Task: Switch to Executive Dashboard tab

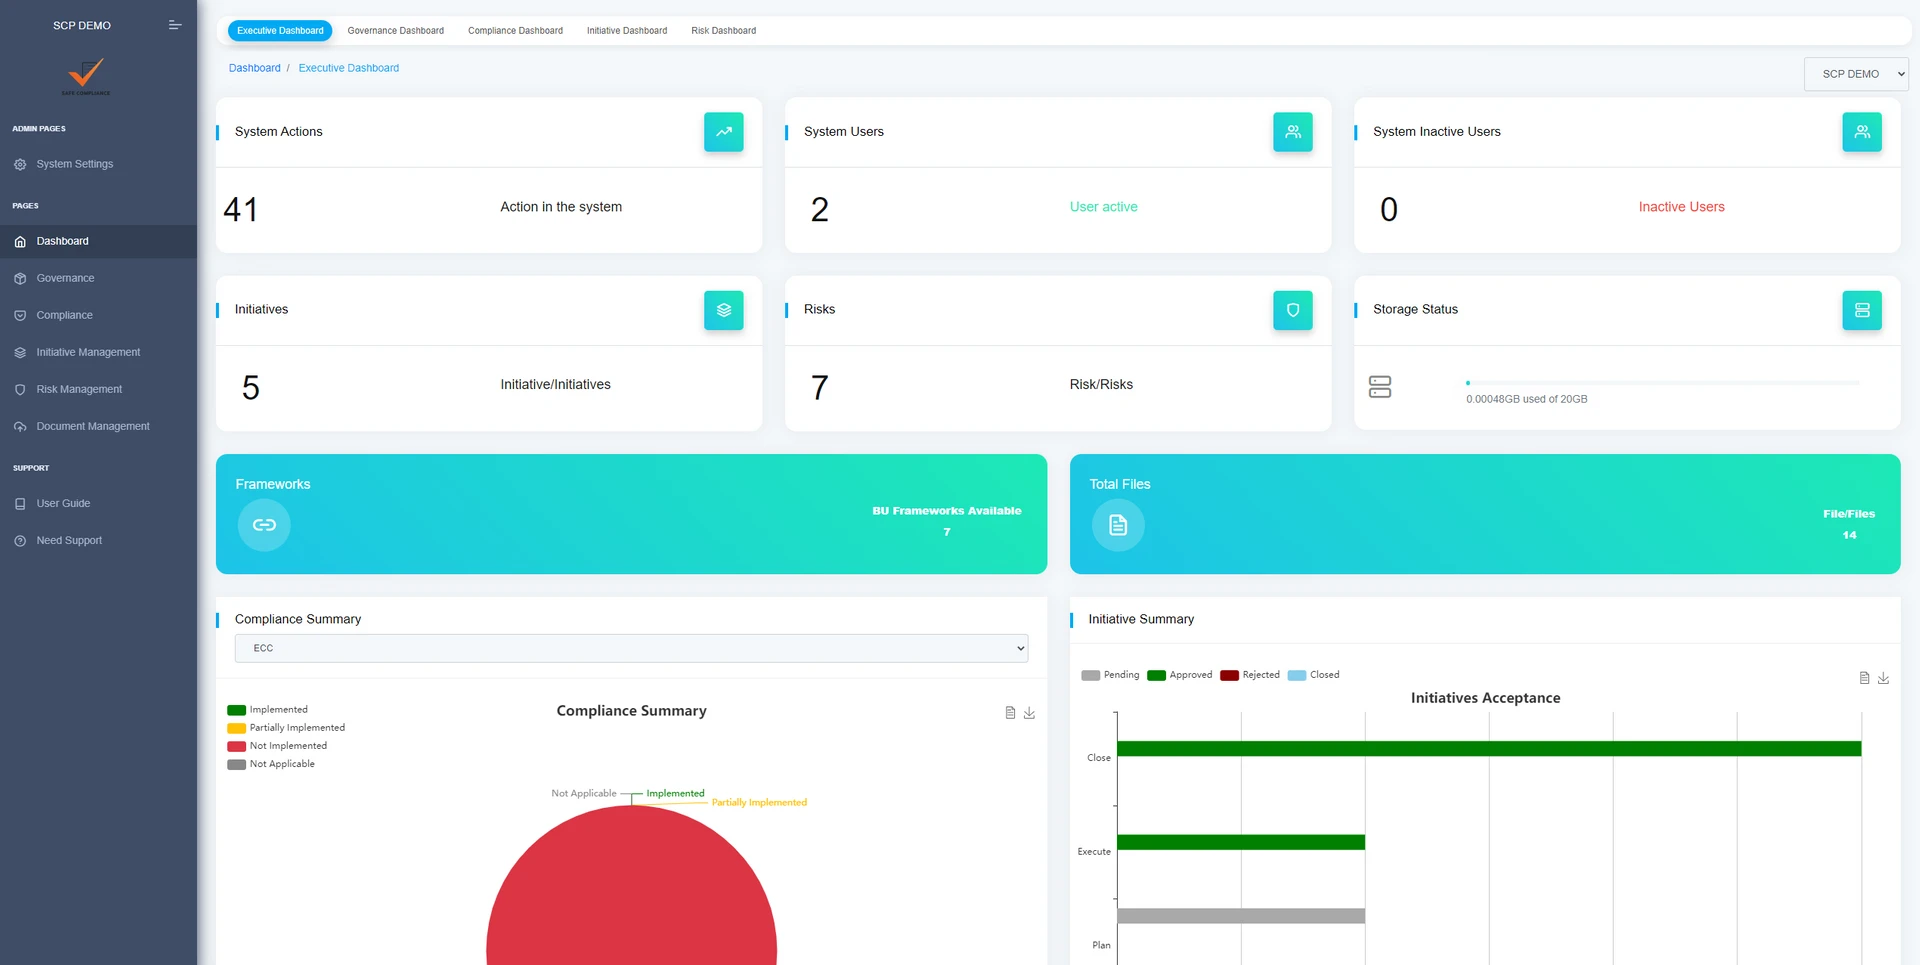Action: coord(280,31)
